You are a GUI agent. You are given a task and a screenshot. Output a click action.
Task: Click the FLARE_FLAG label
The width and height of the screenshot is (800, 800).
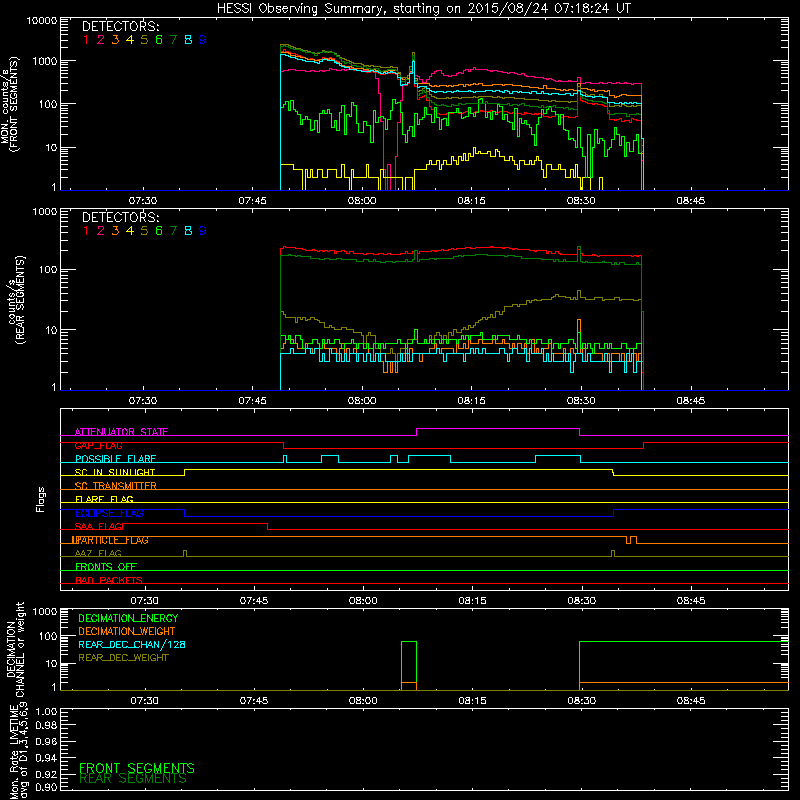[104, 499]
